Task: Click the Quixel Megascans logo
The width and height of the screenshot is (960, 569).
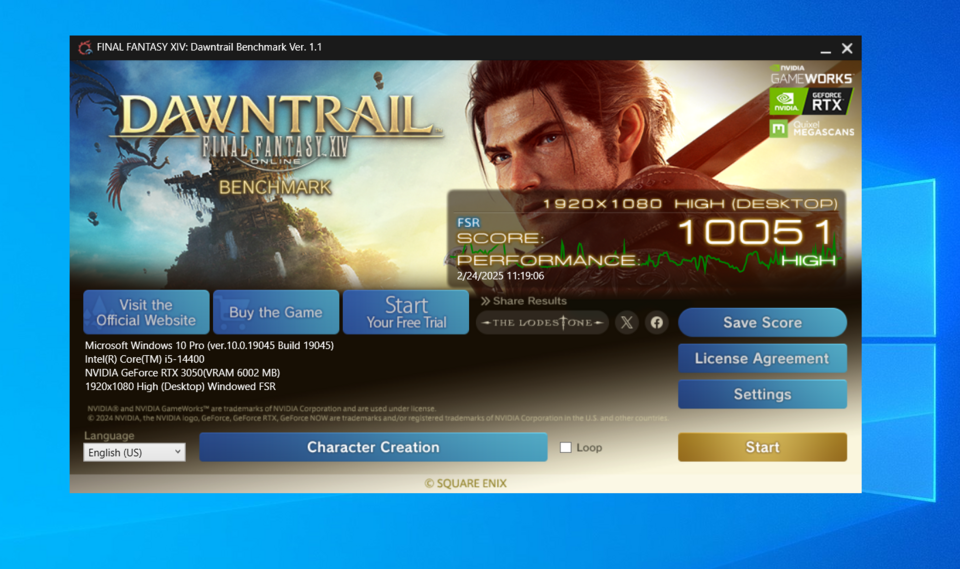Action: pyautogui.click(x=811, y=129)
